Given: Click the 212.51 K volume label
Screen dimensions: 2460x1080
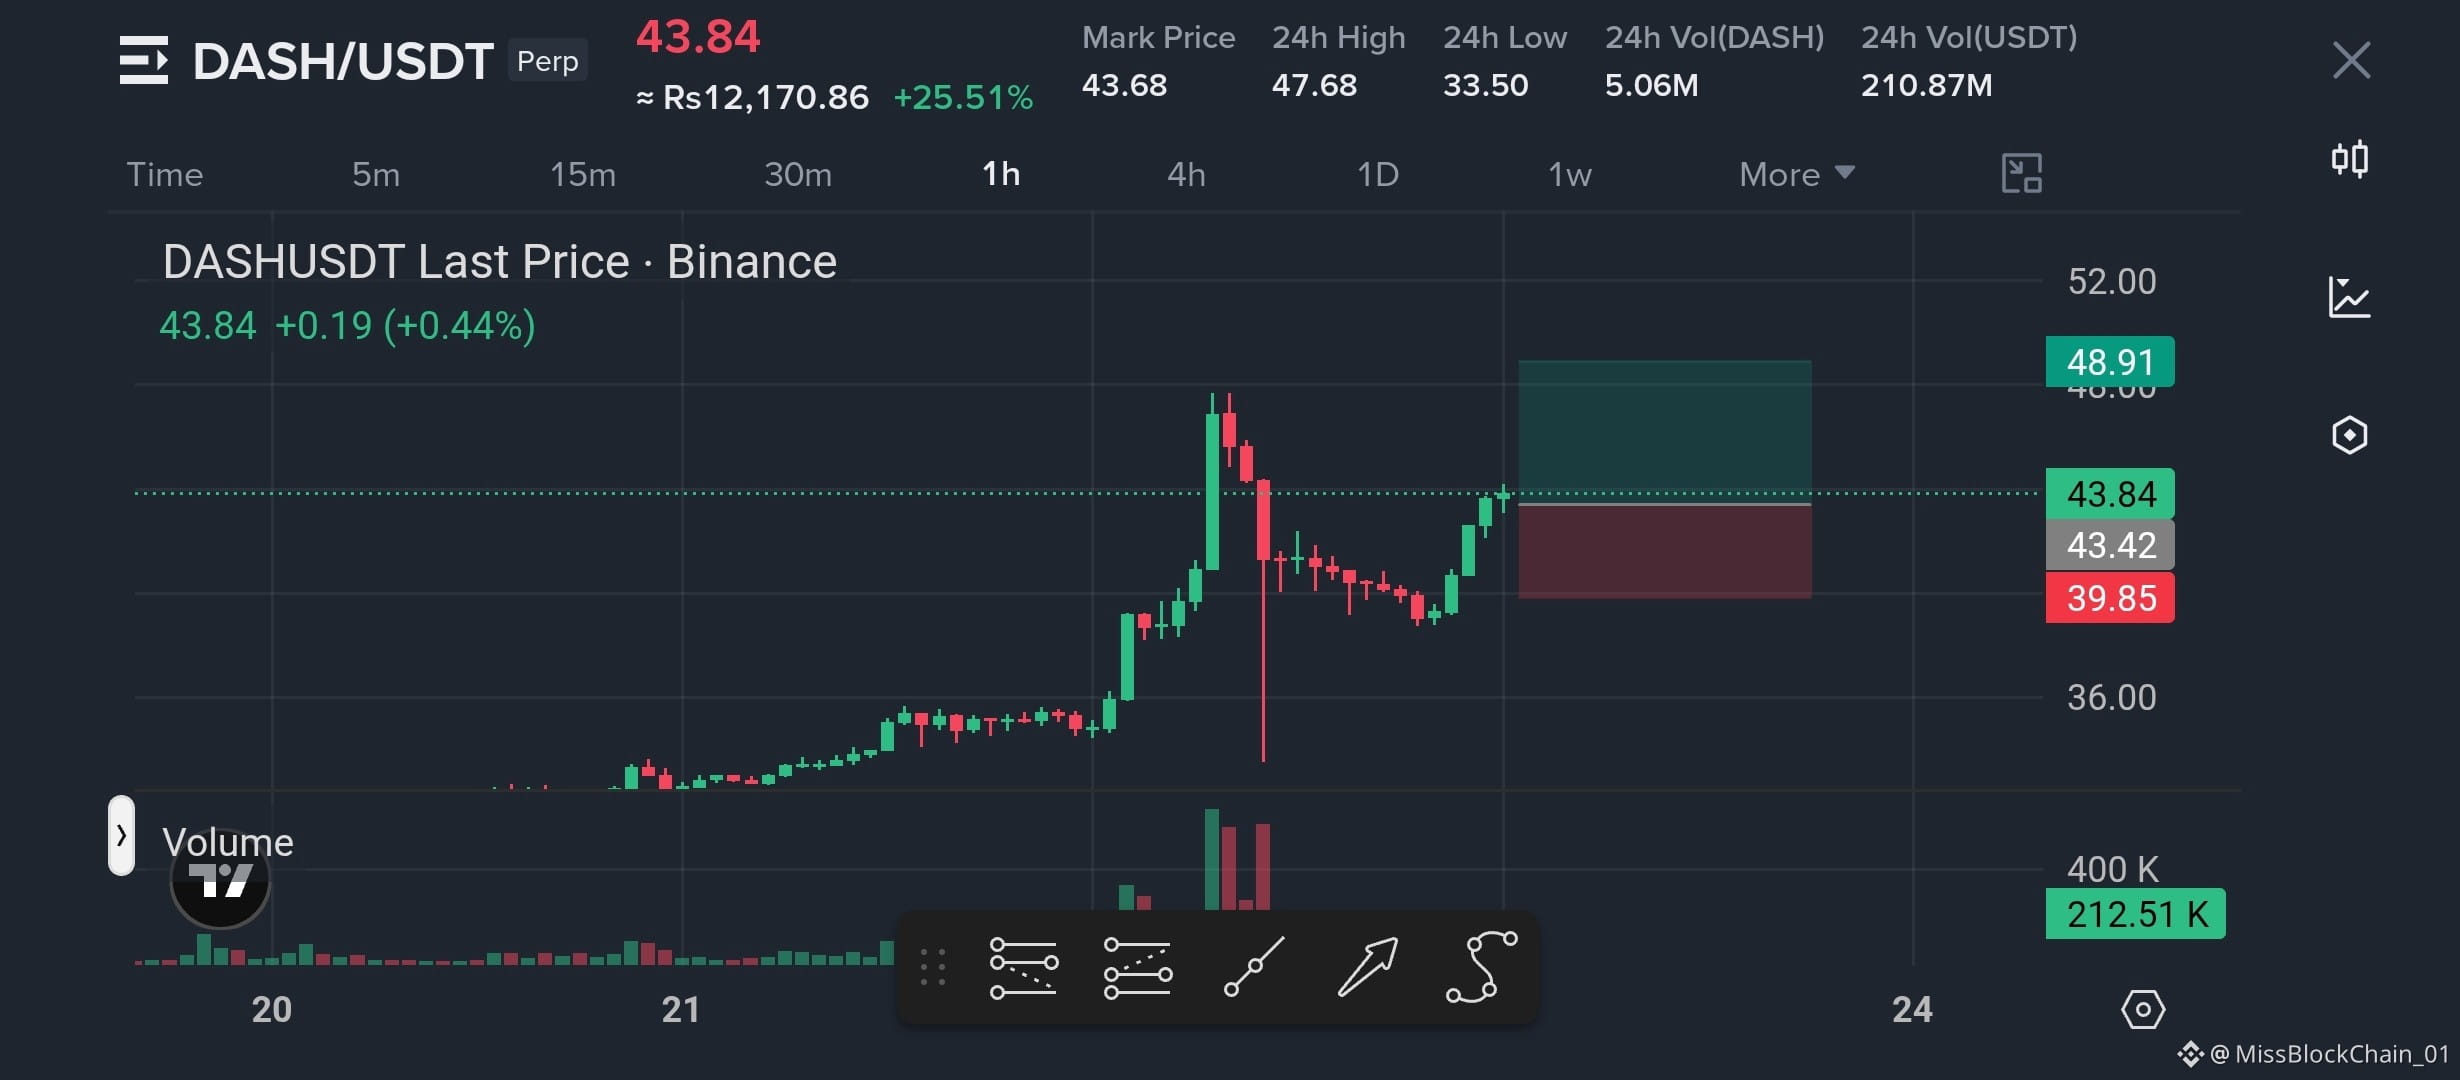Looking at the screenshot, I should [x=2136, y=913].
